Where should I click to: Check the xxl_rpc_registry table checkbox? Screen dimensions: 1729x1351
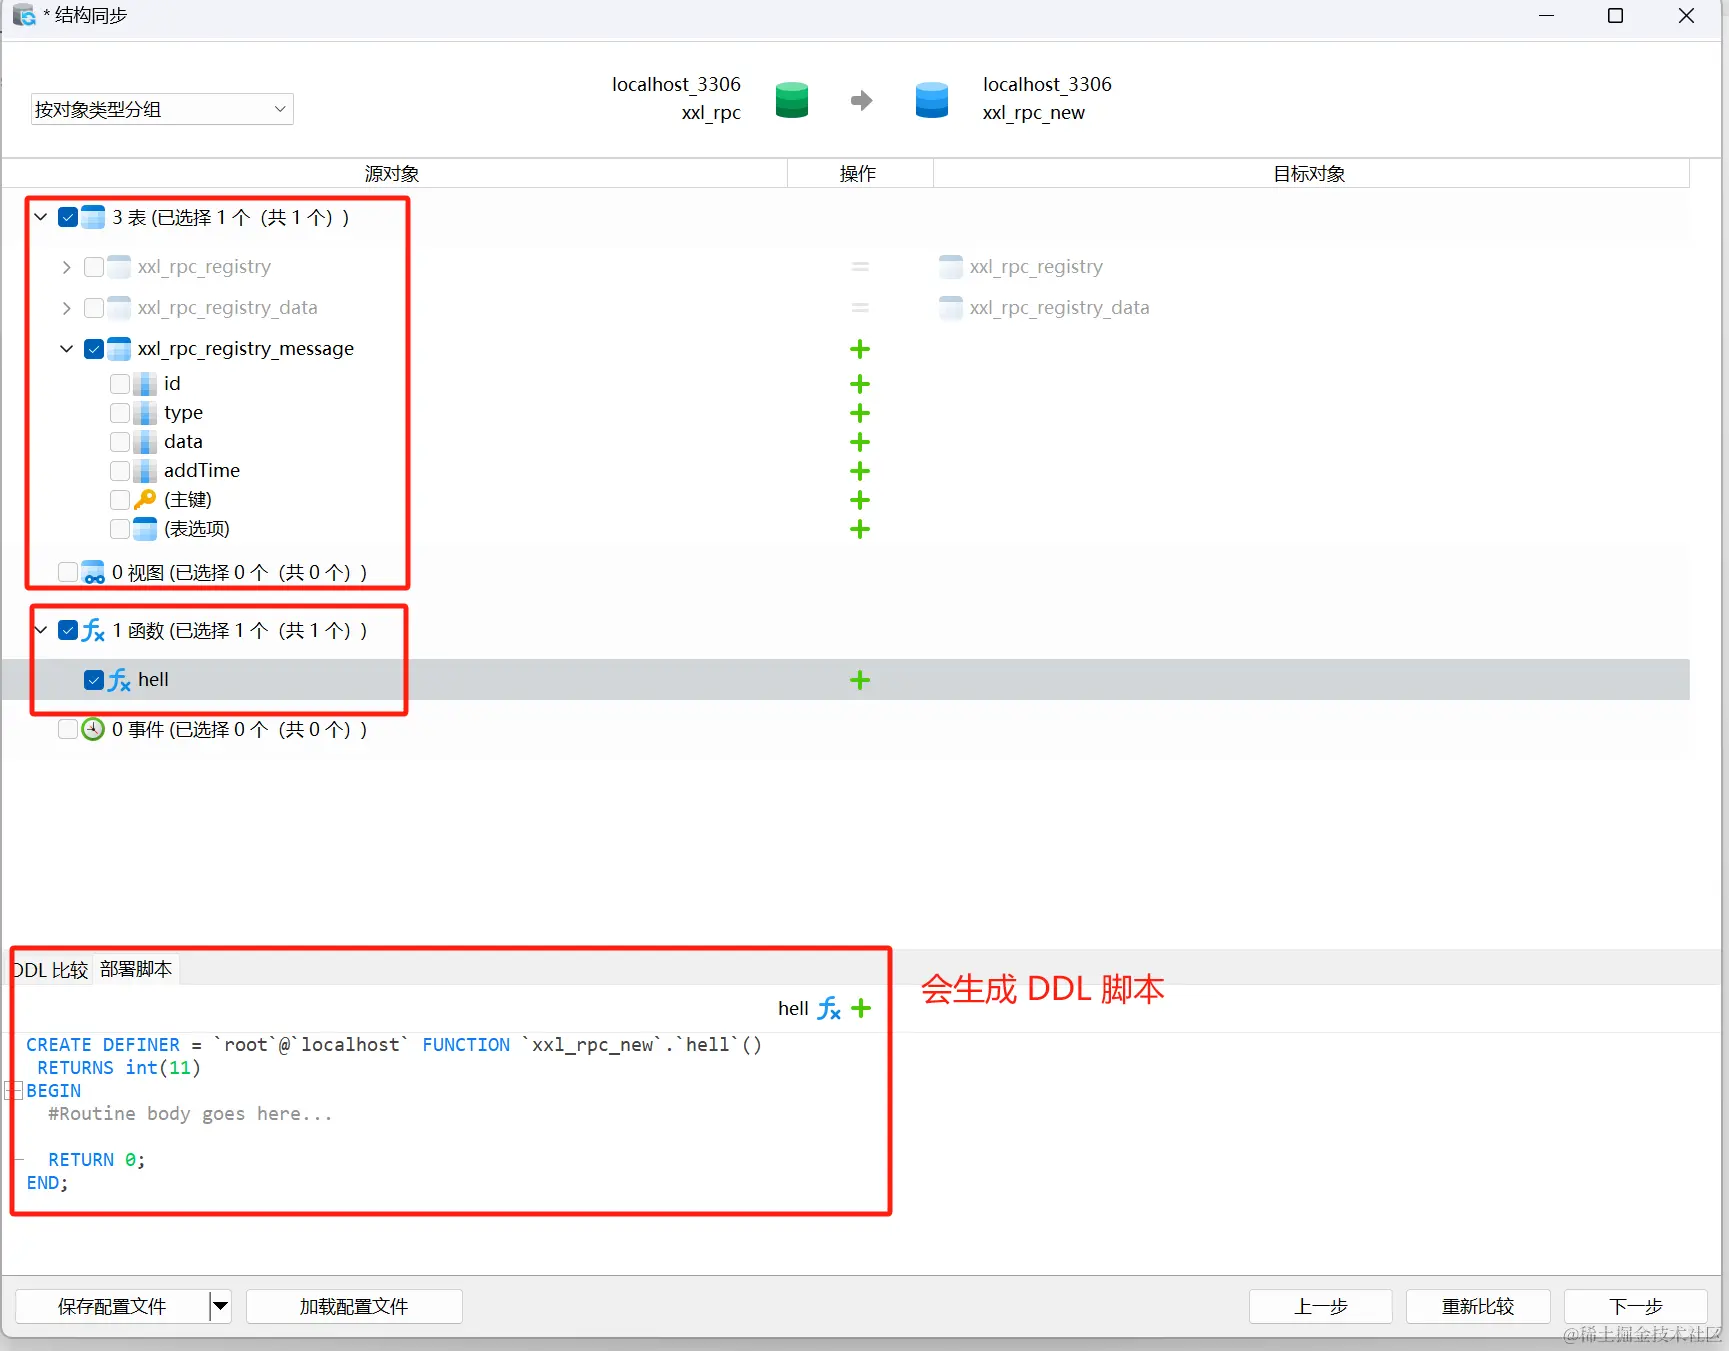[x=94, y=267]
